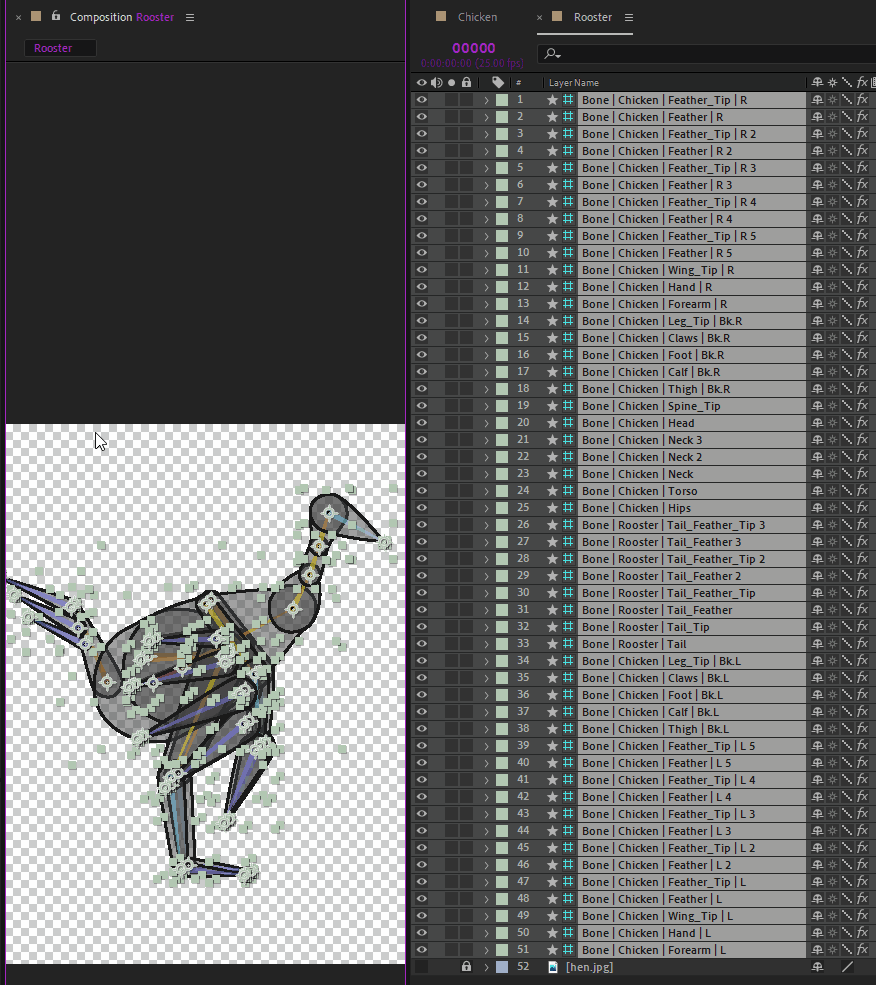Expand layer 1 to reveal its properties
876x985 pixels.
pos(487,99)
